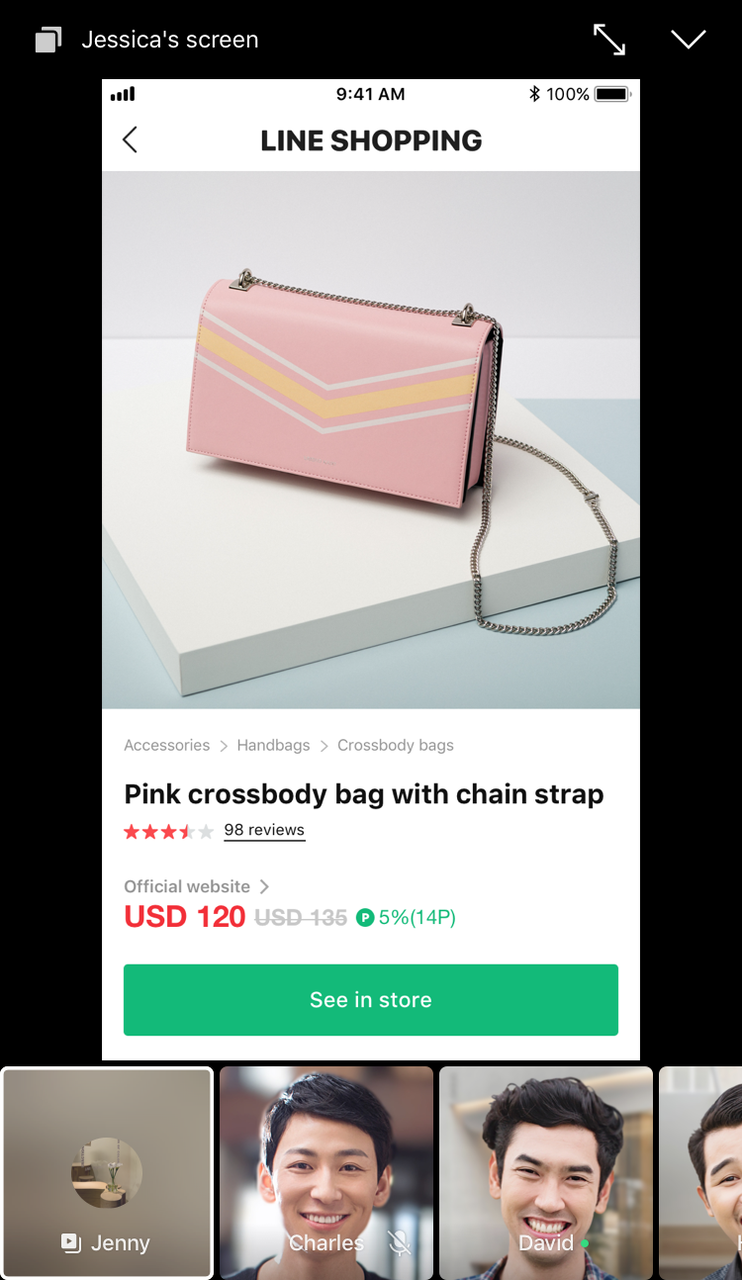This screenshot has width=742, height=1280.
Task: Select Jenny's participant tile
Action: point(107,1173)
